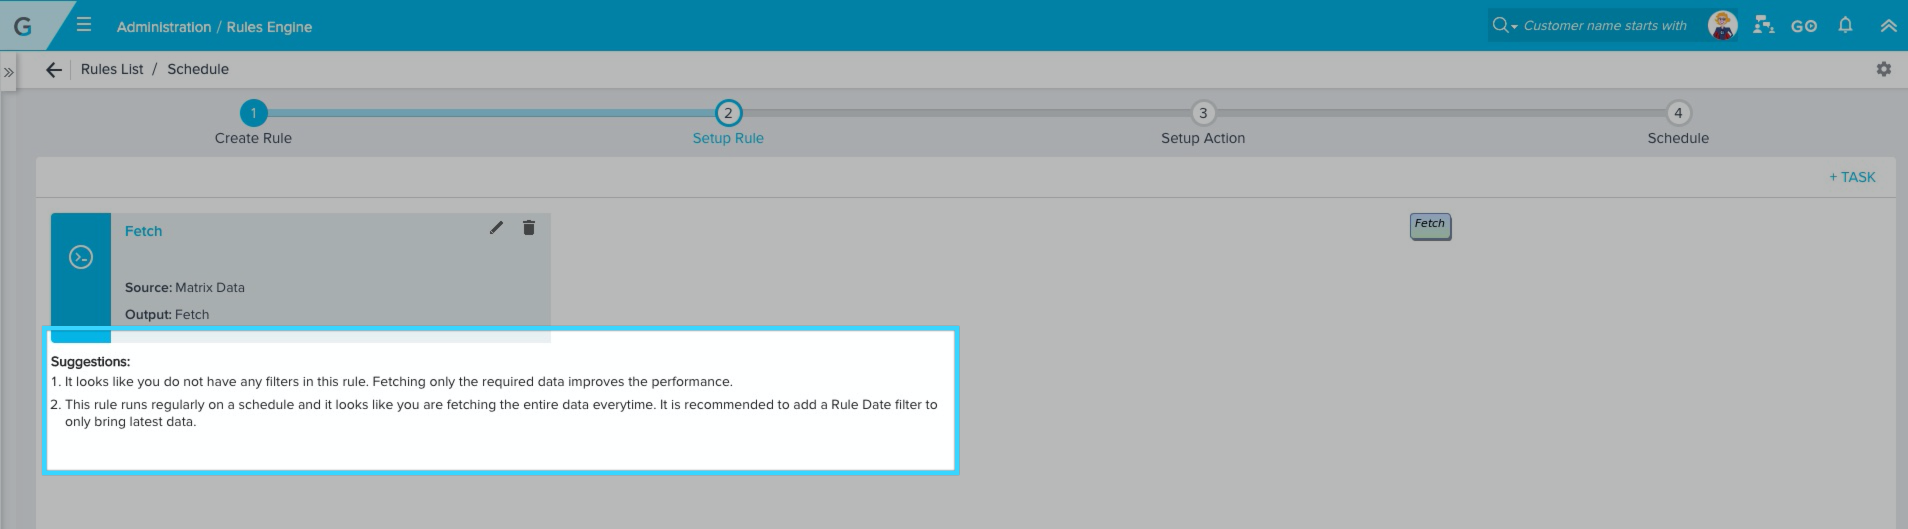Click the Gainsight G logo

point(22,26)
